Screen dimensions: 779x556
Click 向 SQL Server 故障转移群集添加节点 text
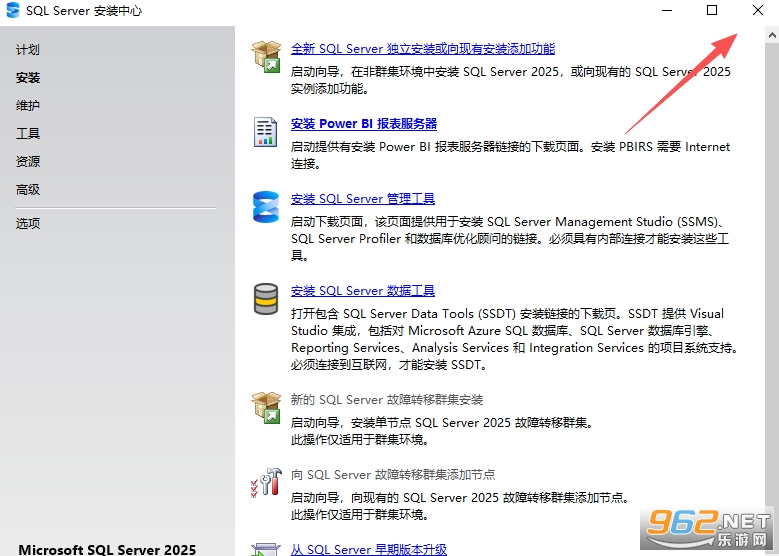tap(393, 475)
